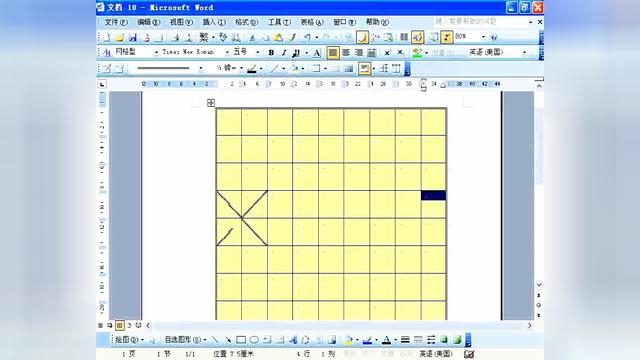Apply subscript formatting
640x360 pixels.
click(x=400, y=53)
